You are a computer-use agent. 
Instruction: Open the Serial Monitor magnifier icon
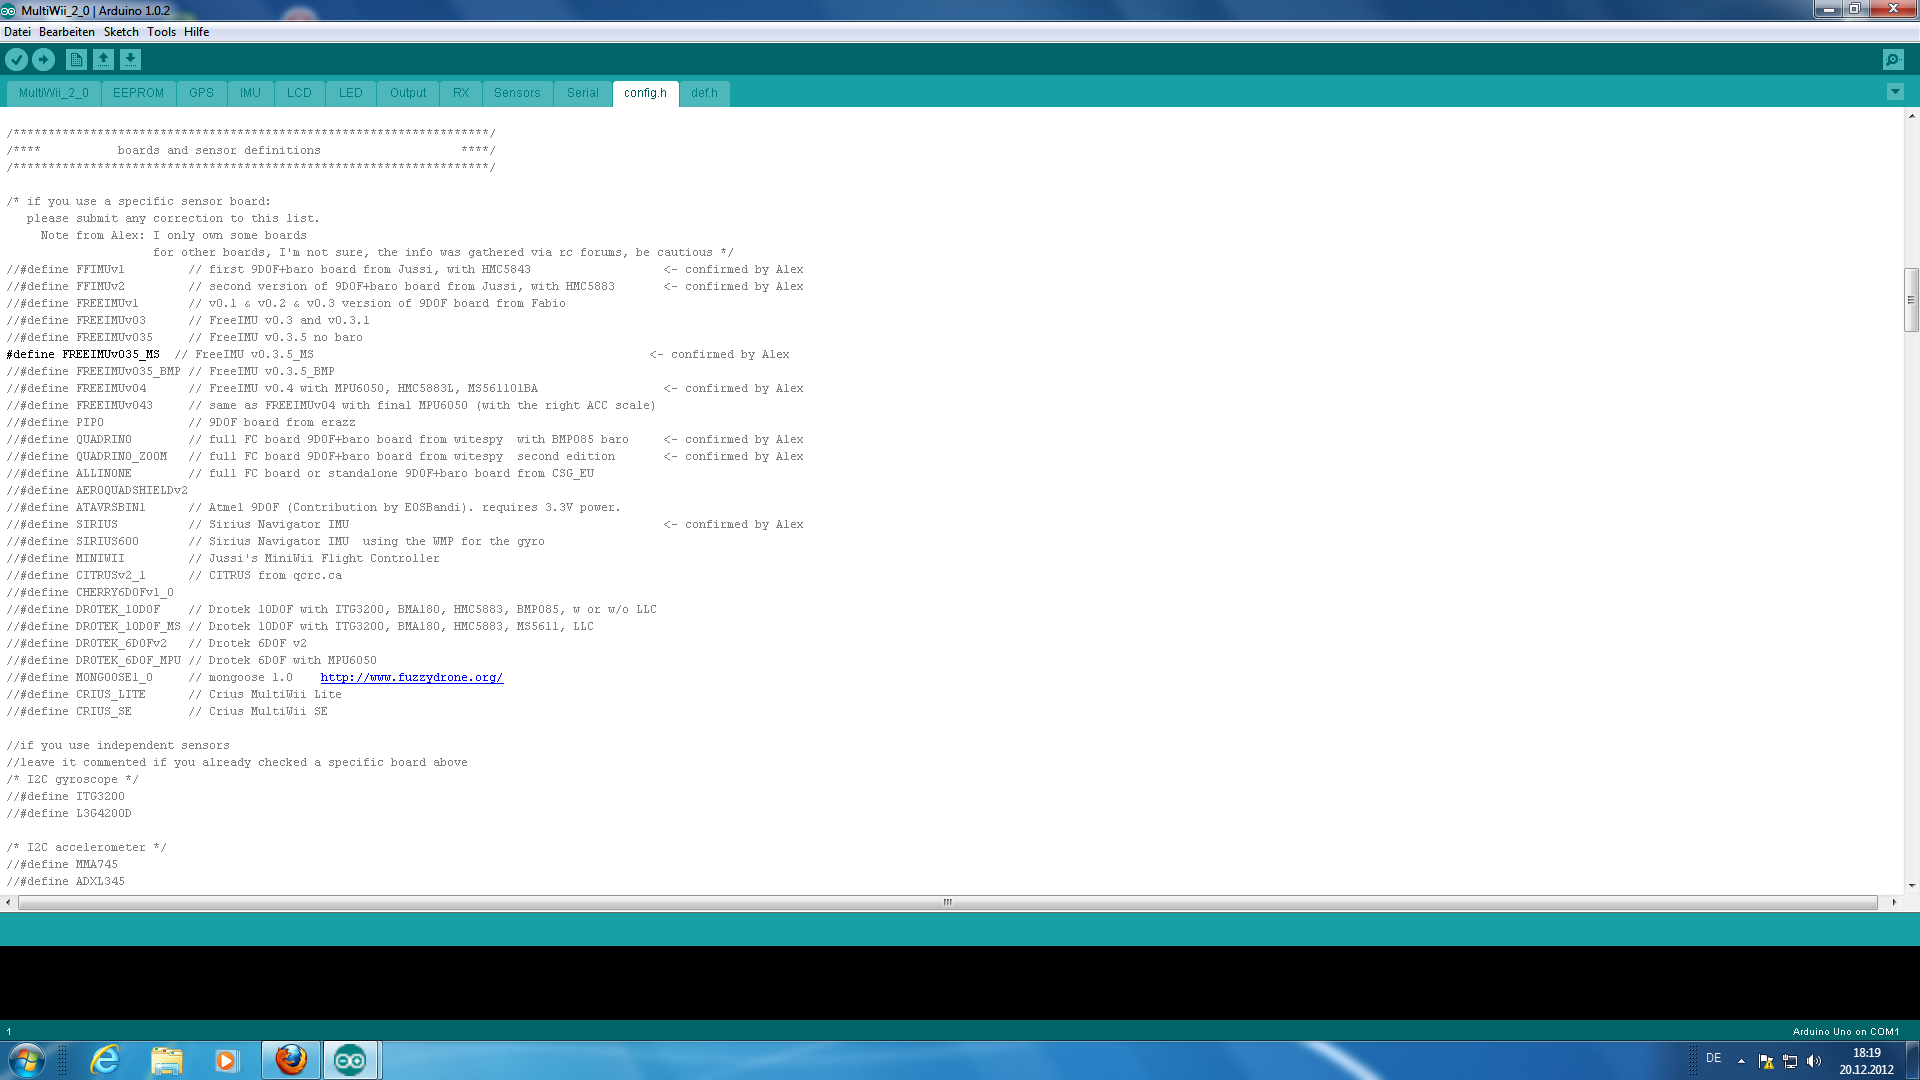coord(1892,60)
